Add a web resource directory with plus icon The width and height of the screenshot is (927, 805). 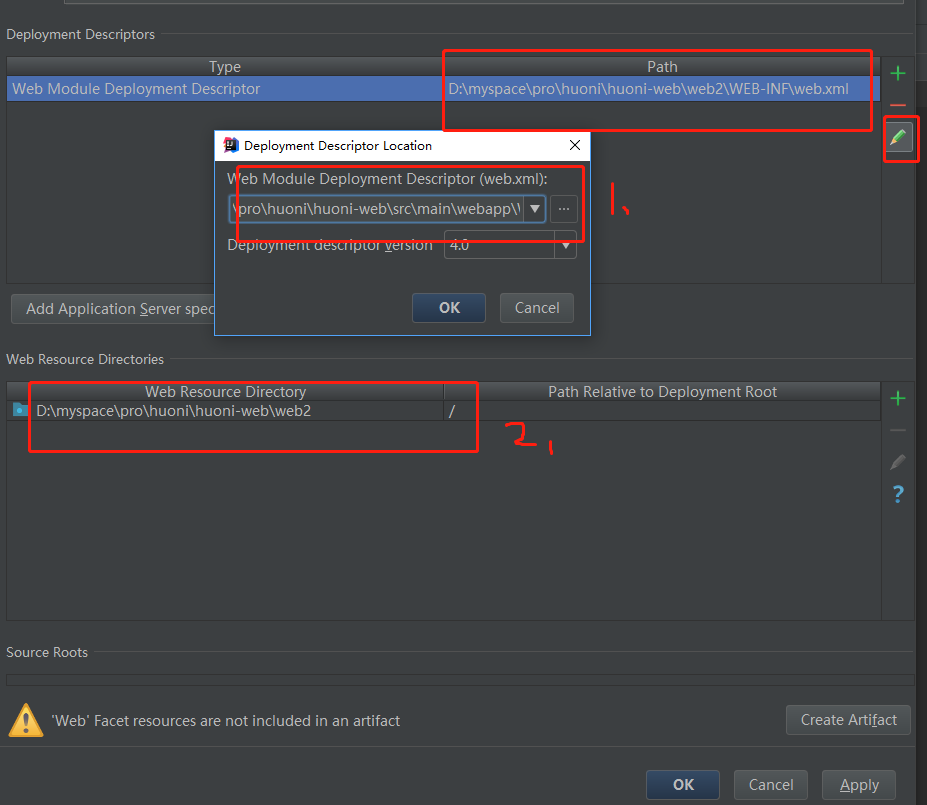click(x=897, y=398)
